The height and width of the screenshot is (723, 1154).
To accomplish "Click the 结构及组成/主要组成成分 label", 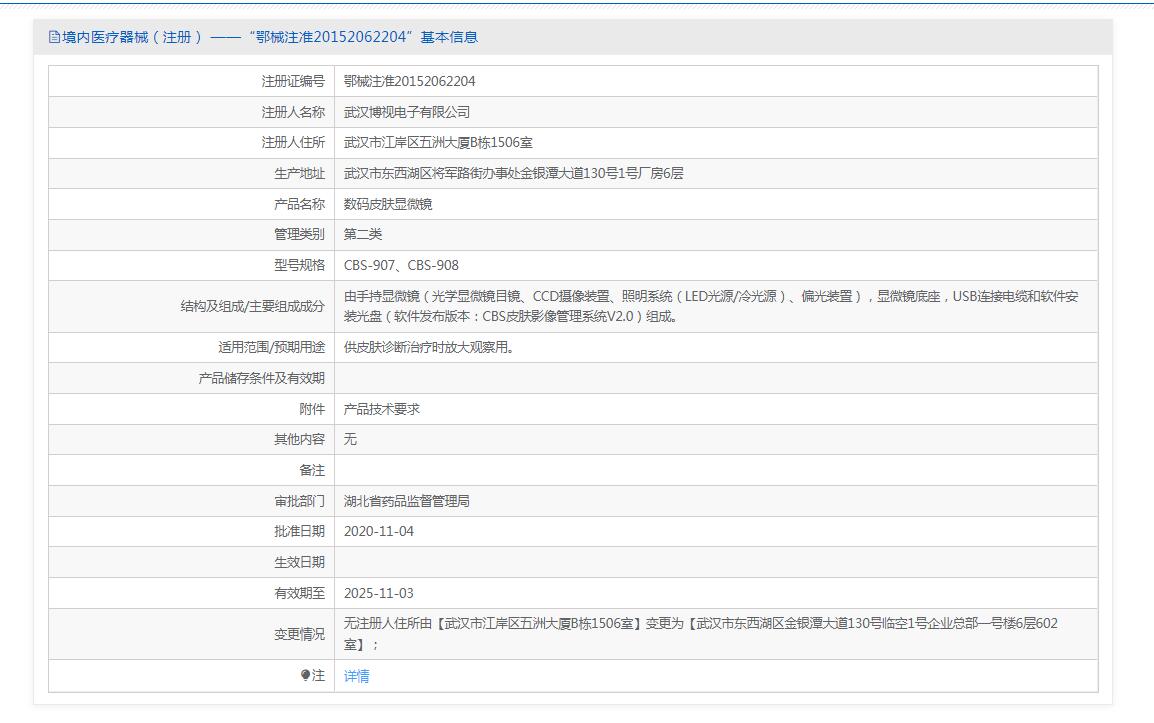I will tap(252, 306).
